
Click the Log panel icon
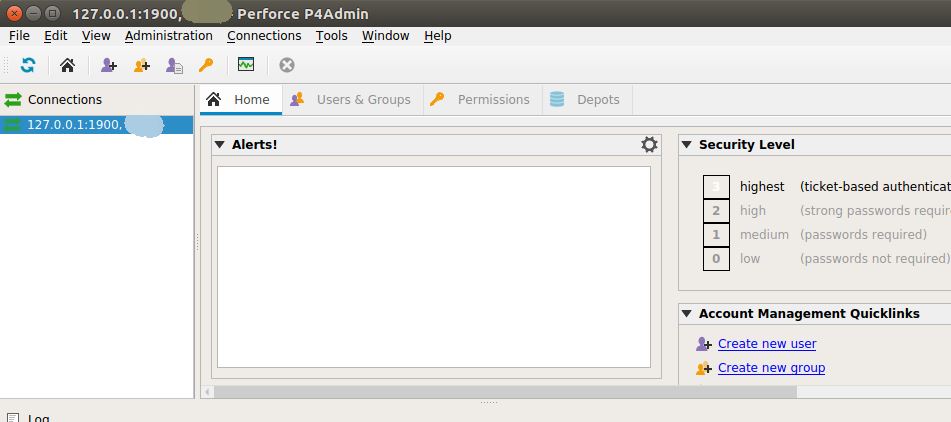13,418
